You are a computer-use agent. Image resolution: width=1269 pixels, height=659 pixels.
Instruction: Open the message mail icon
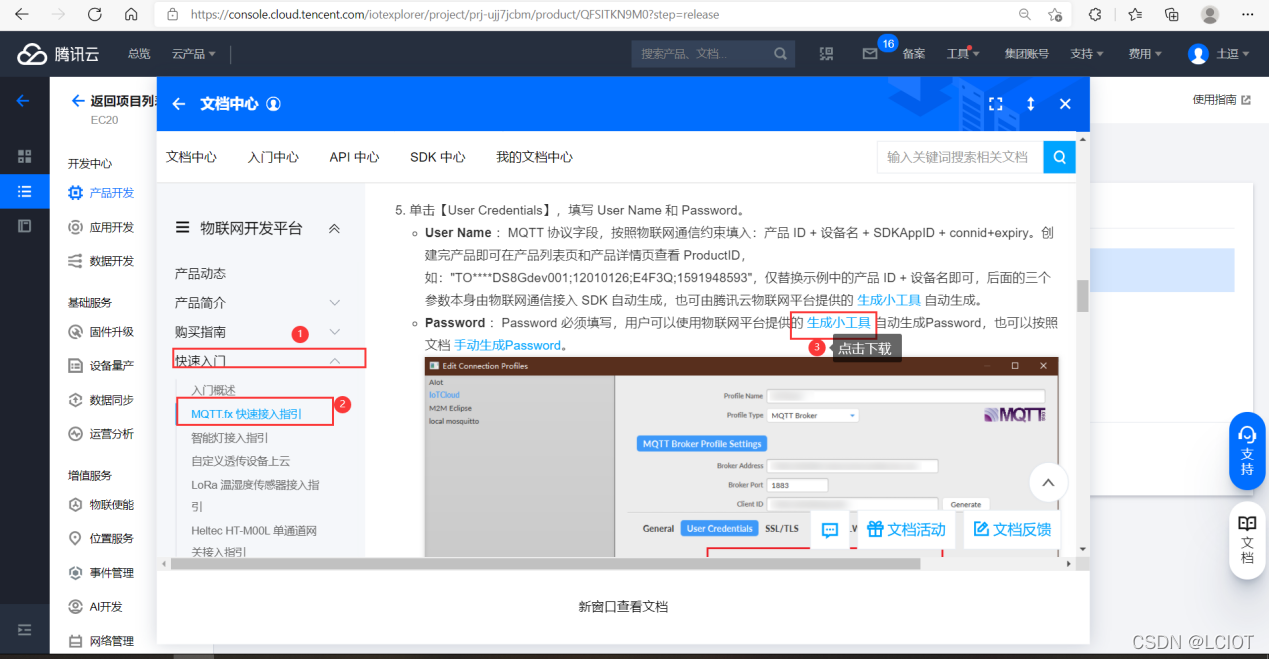pos(870,54)
